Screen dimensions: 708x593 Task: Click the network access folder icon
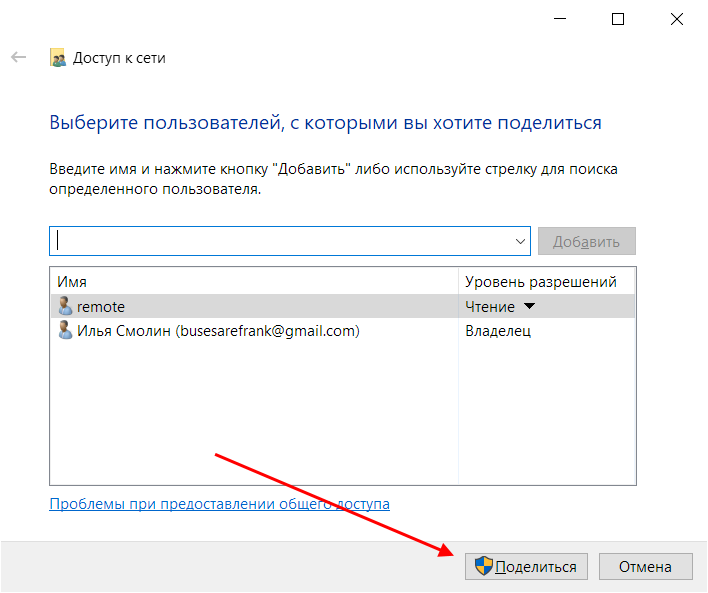coord(57,58)
